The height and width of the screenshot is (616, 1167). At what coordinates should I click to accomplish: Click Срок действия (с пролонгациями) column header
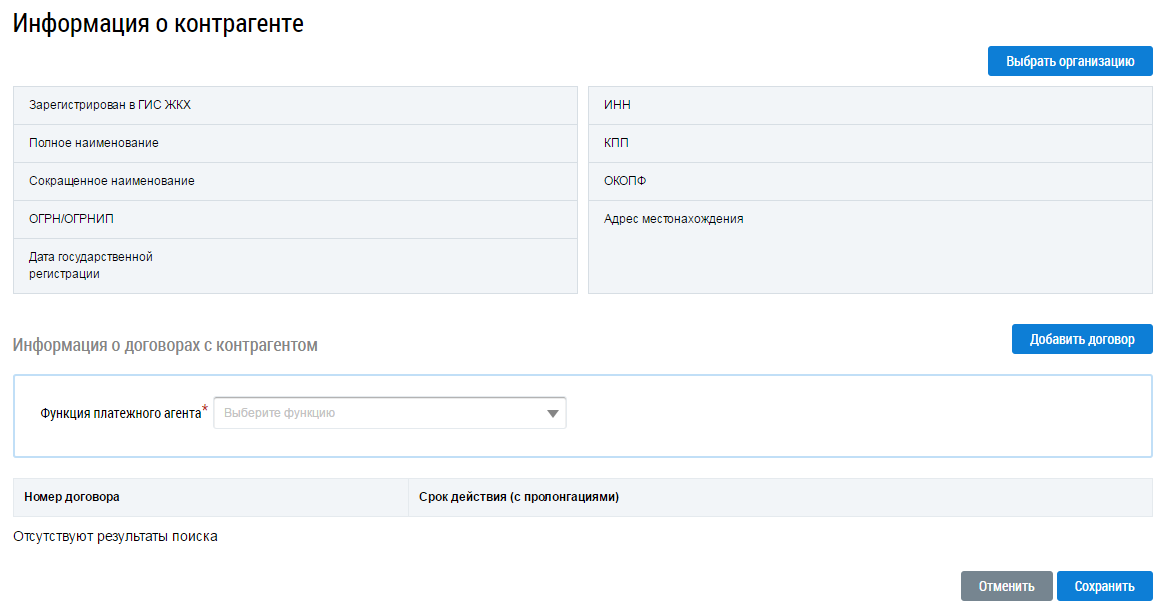[x=518, y=497]
